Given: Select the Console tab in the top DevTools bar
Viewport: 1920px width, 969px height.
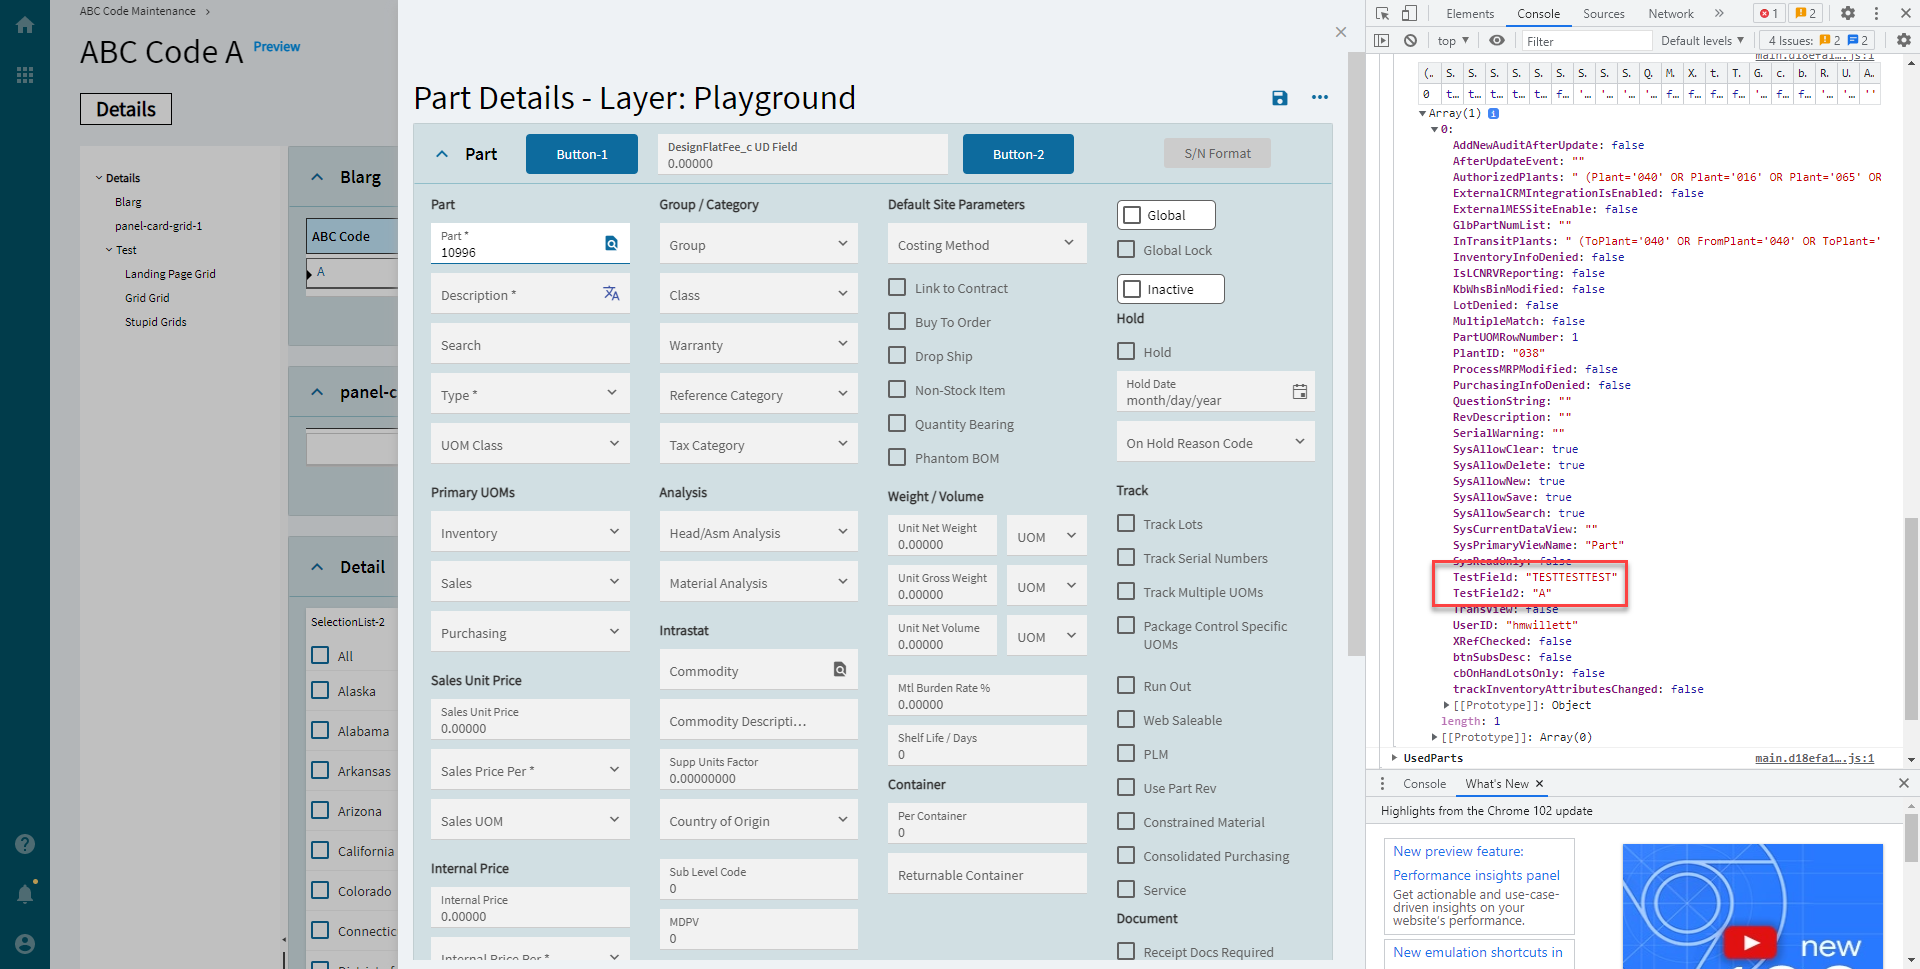Looking at the screenshot, I should tap(1538, 14).
